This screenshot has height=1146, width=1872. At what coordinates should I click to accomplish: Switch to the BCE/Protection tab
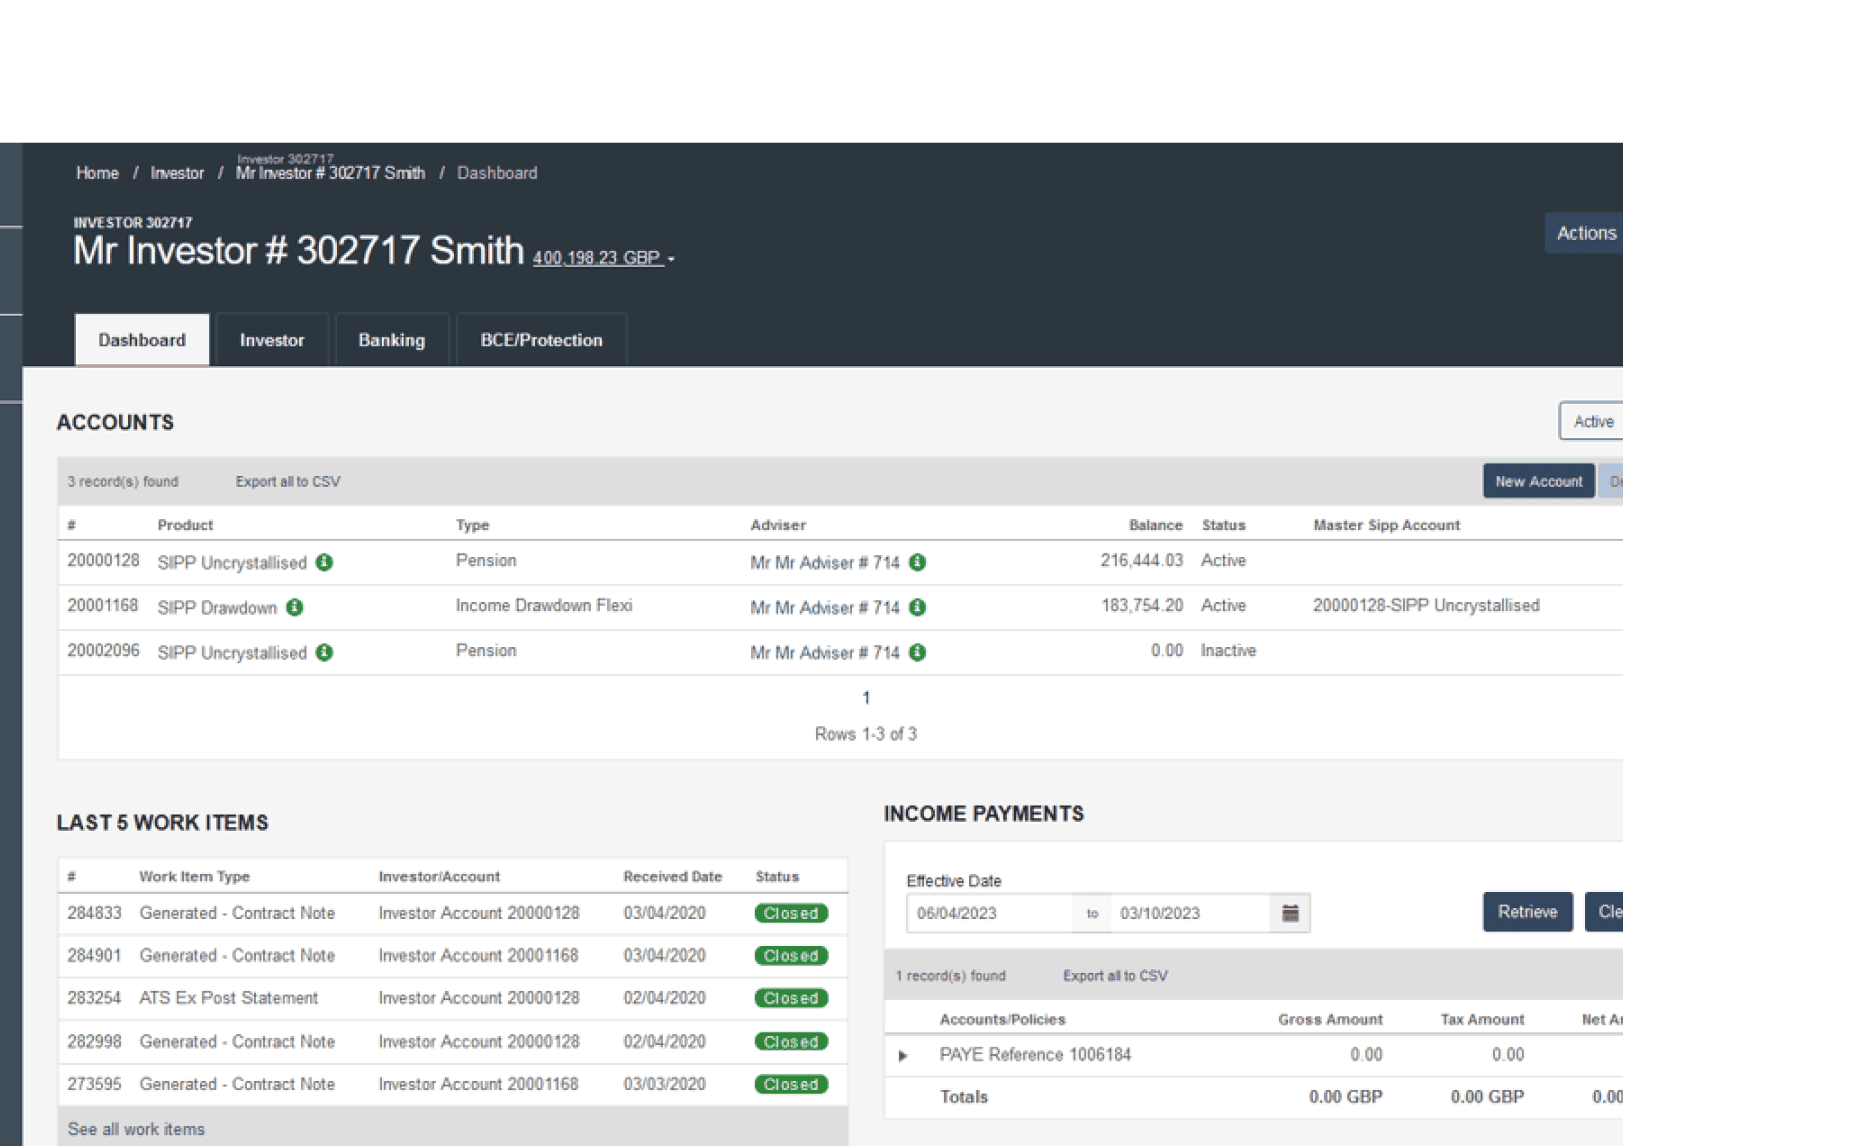click(541, 340)
